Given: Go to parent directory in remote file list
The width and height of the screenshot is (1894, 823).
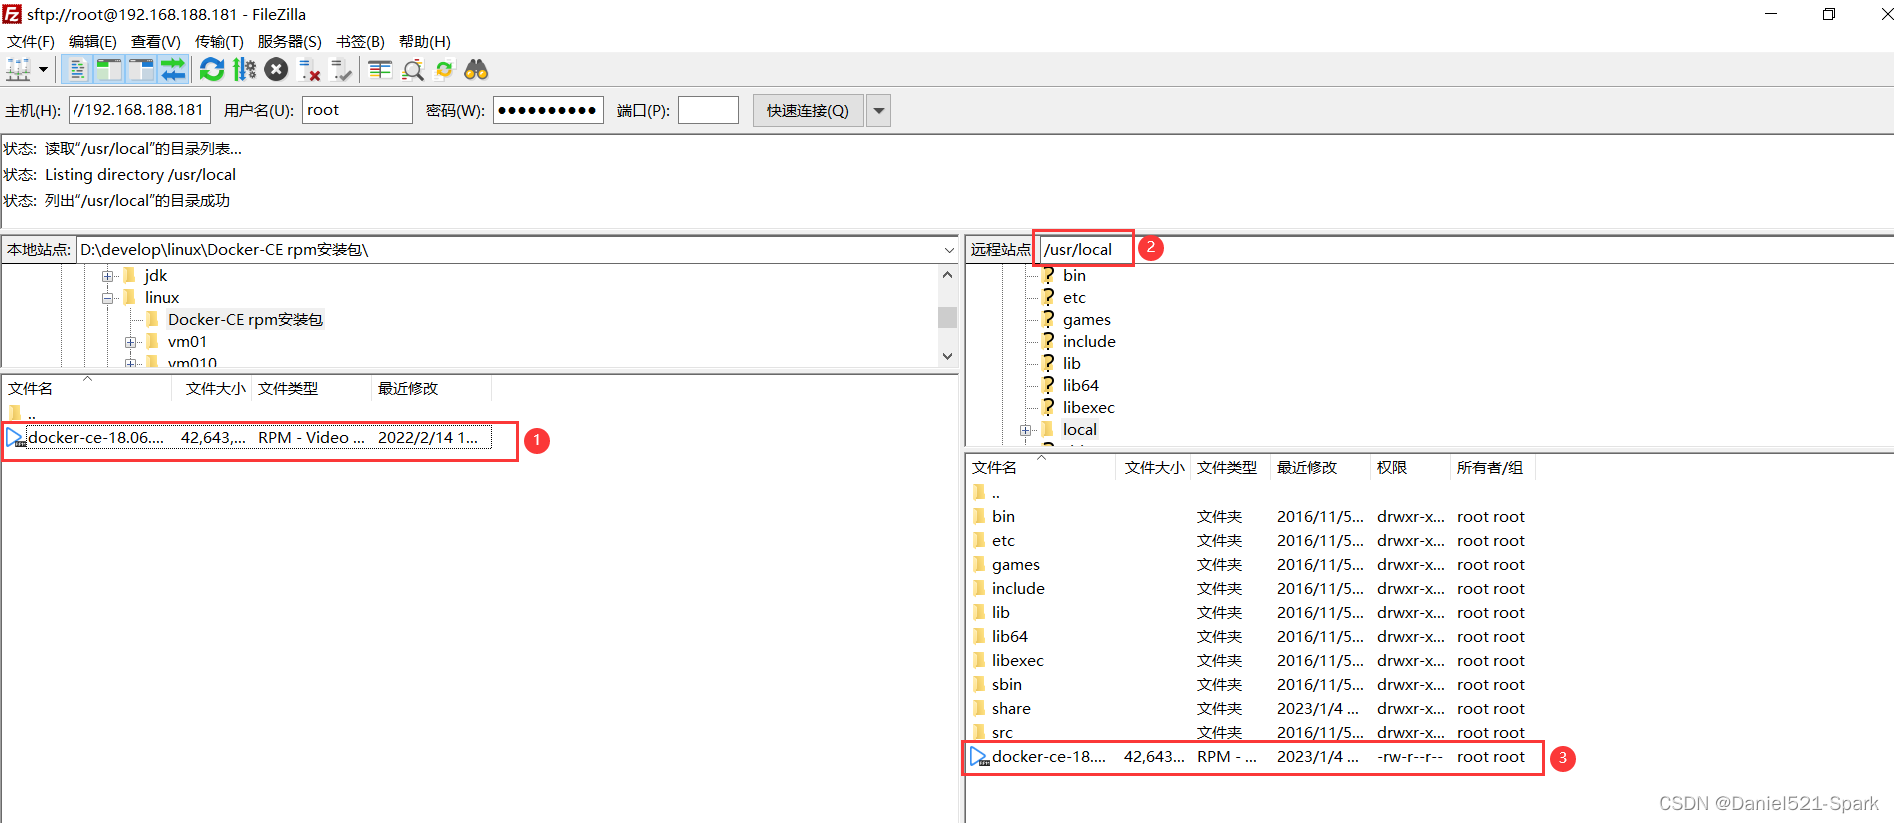Looking at the screenshot, I should [987, 493].
